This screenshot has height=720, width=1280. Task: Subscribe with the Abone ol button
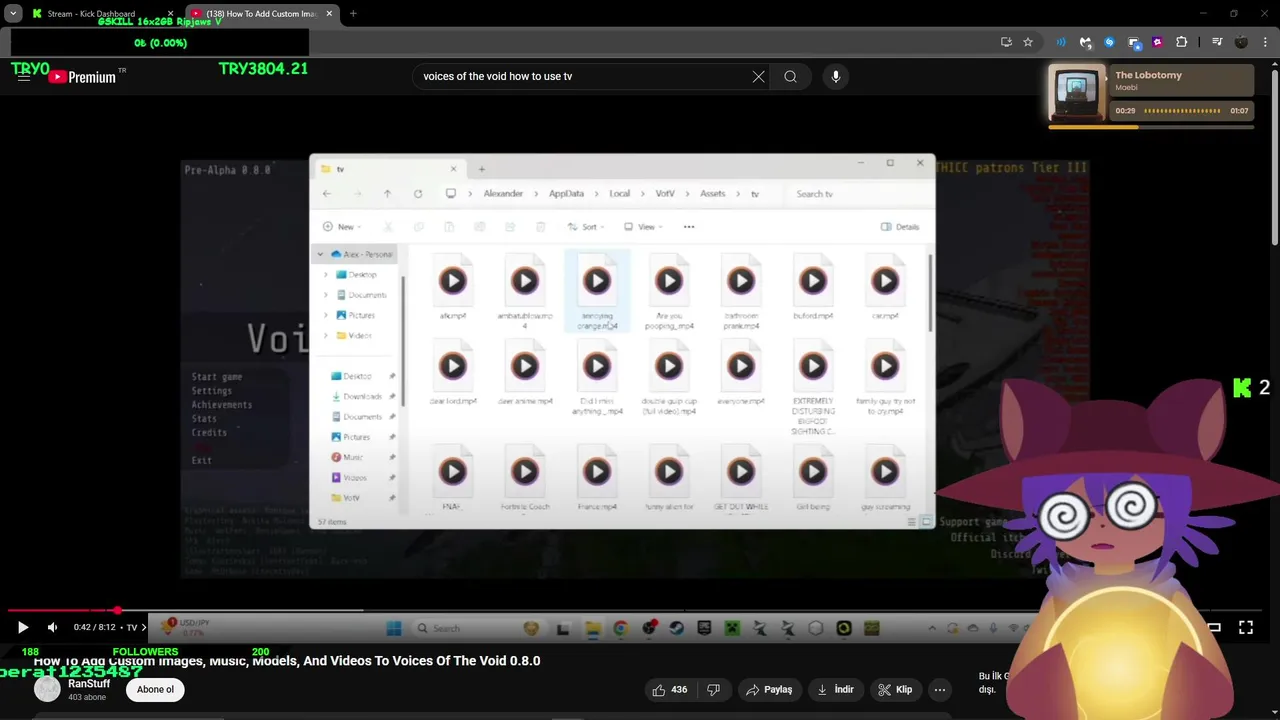click(155, 689)
